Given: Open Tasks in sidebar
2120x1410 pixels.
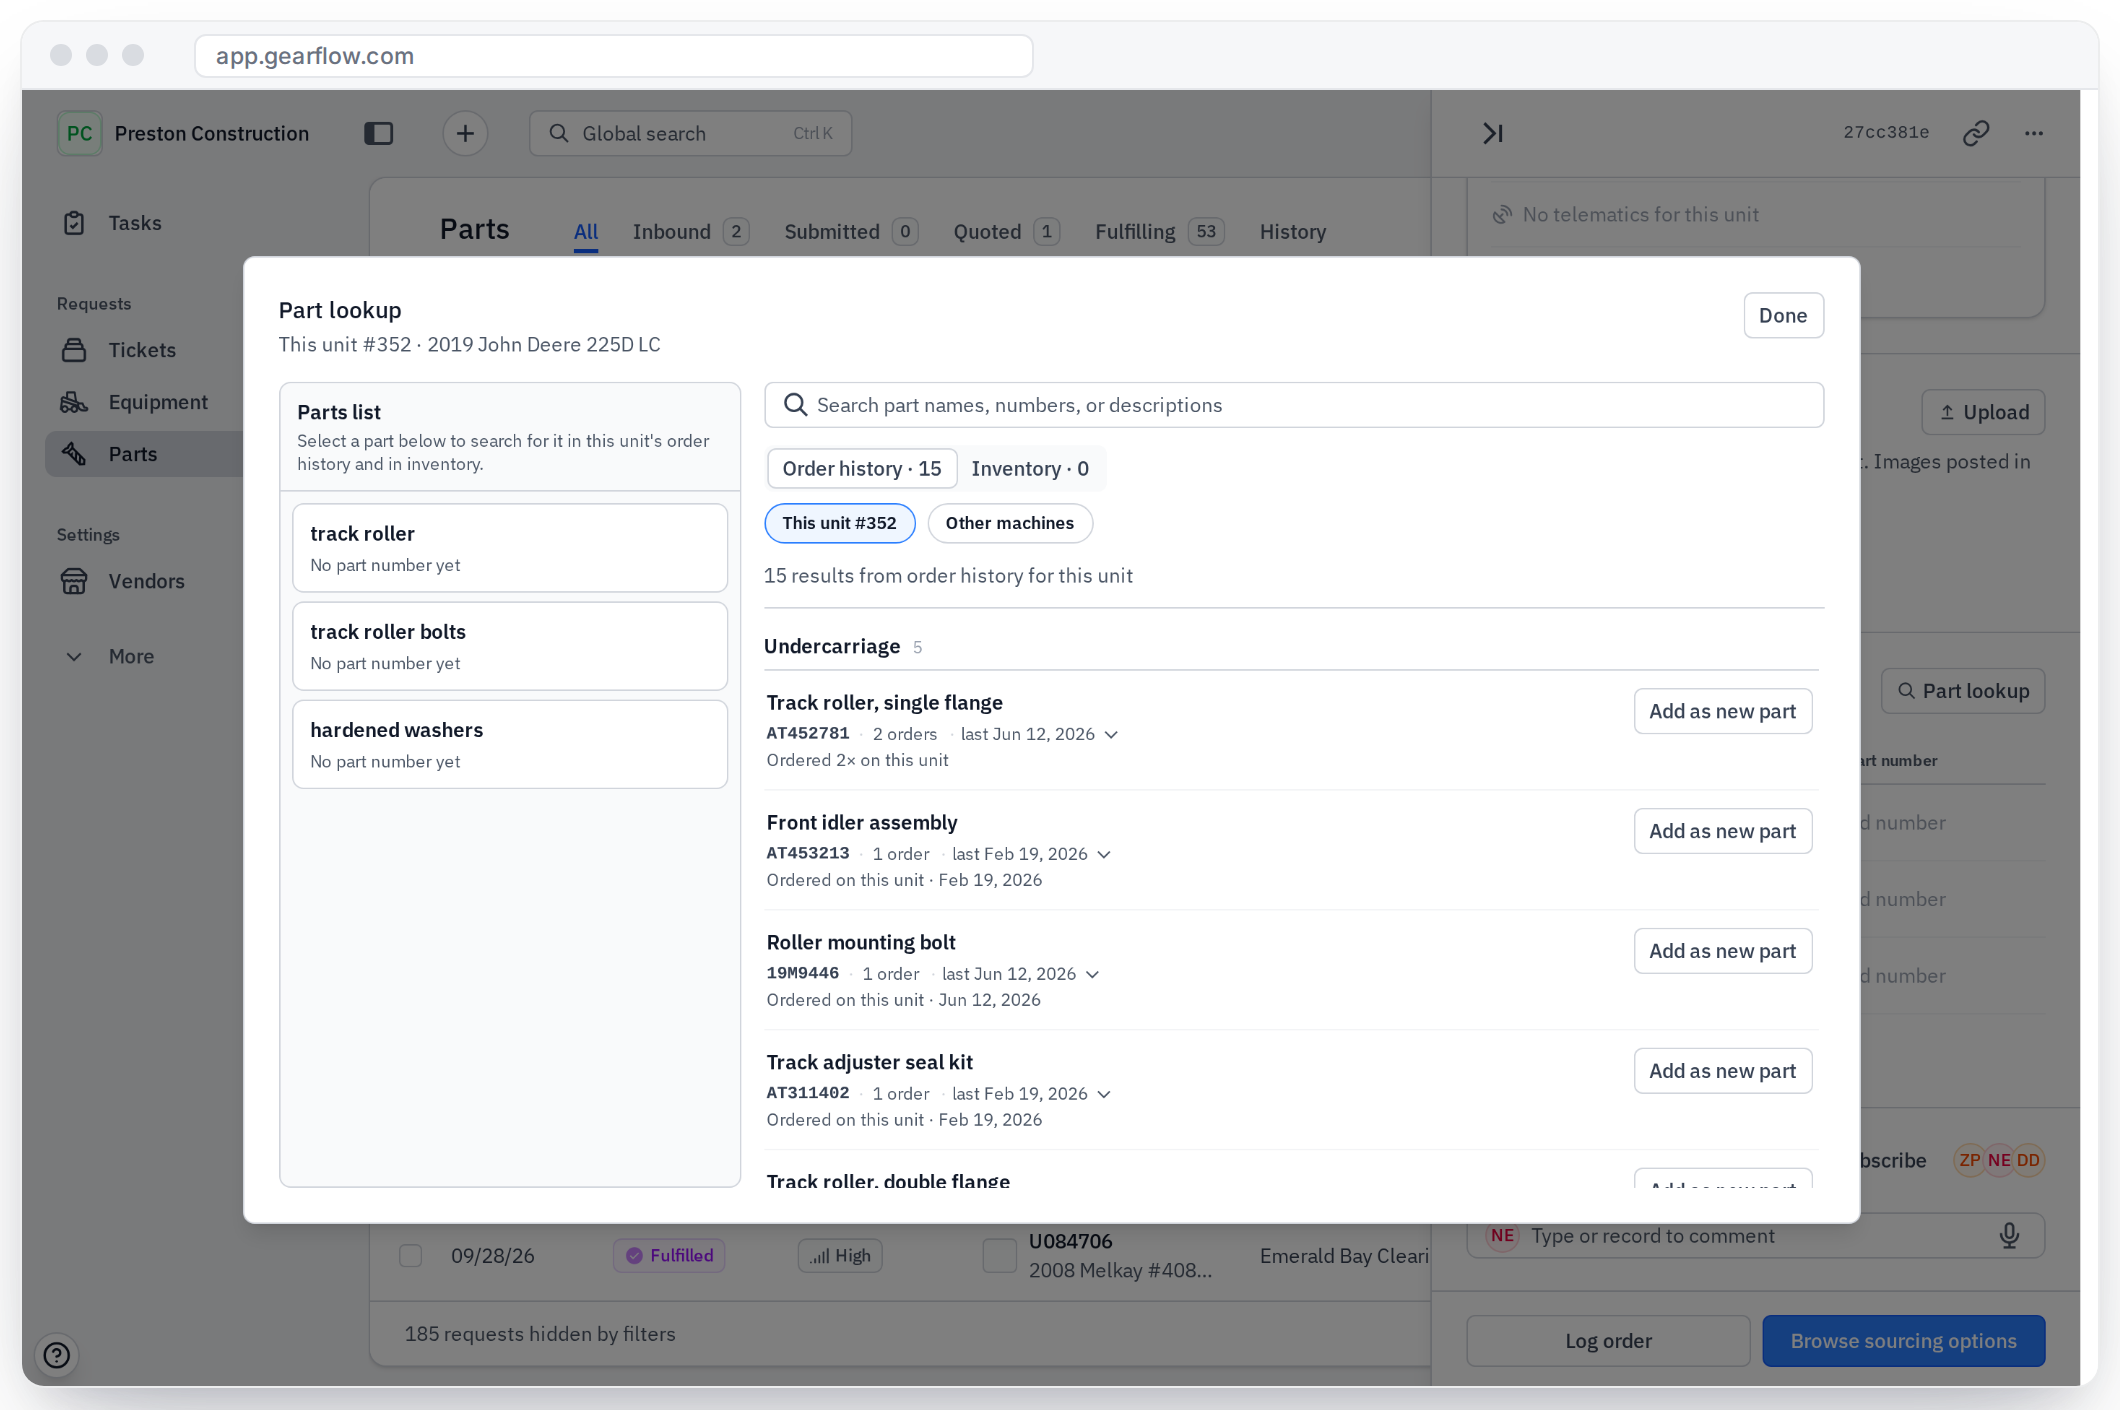Looking at the screenshot, I should click(x=134, y=223).
